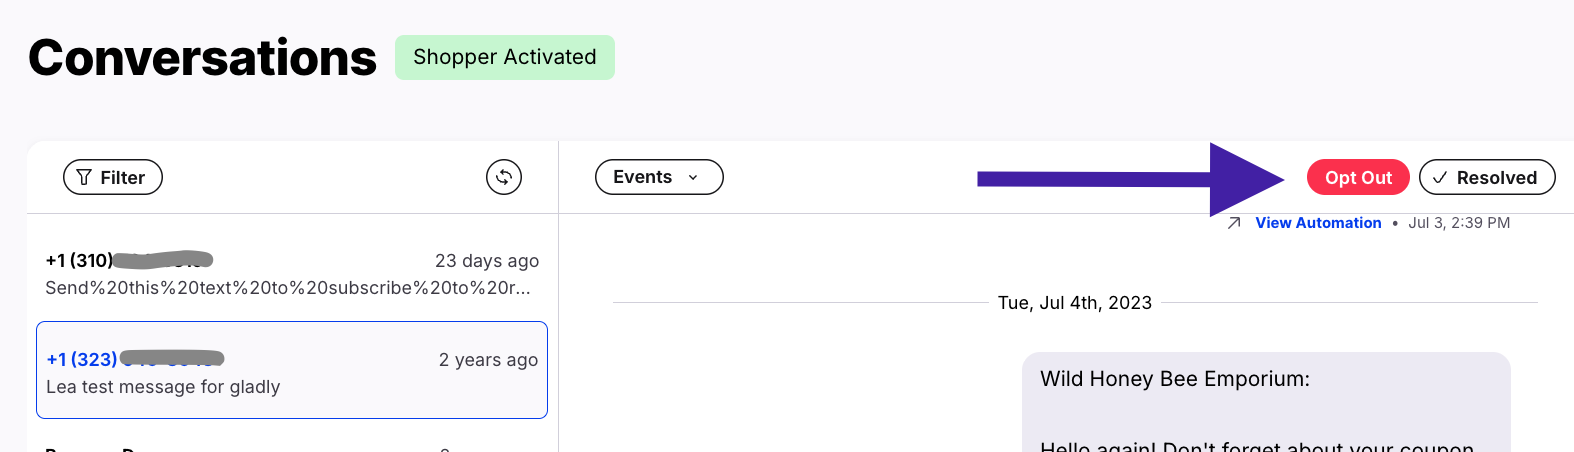1574x452 pixels.
Task: Open the Events dropdown menu
Action: [658, 177]
